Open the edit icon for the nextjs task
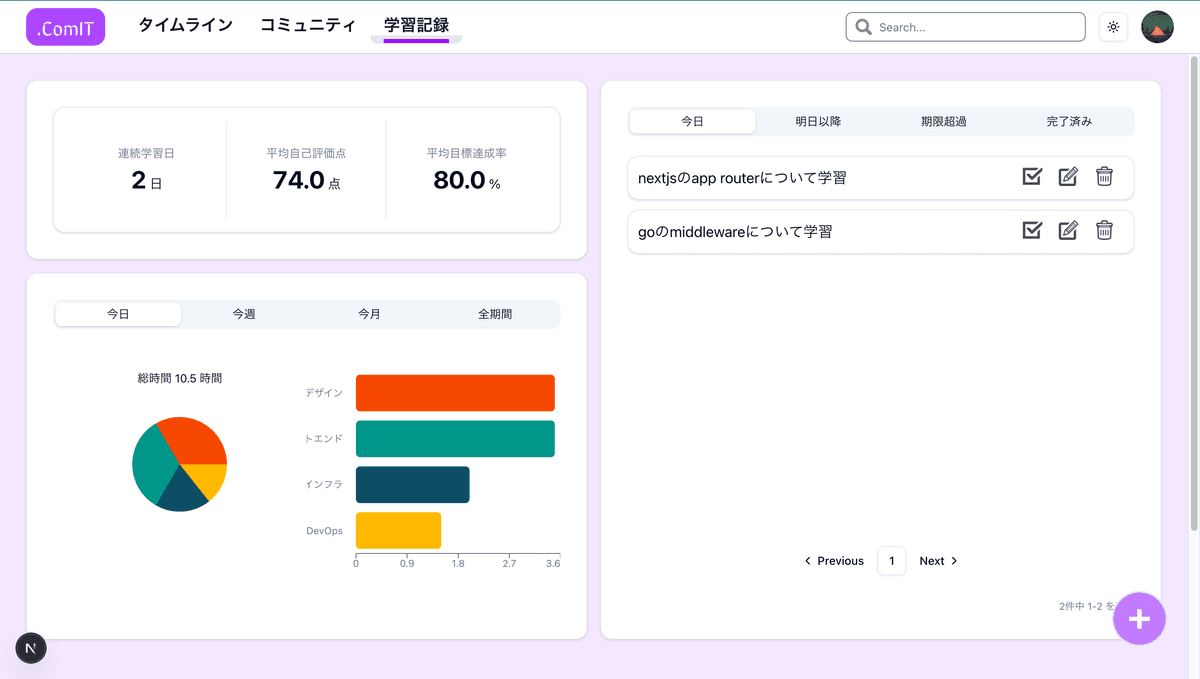 pyautogui.click(x=1068, y=176)
